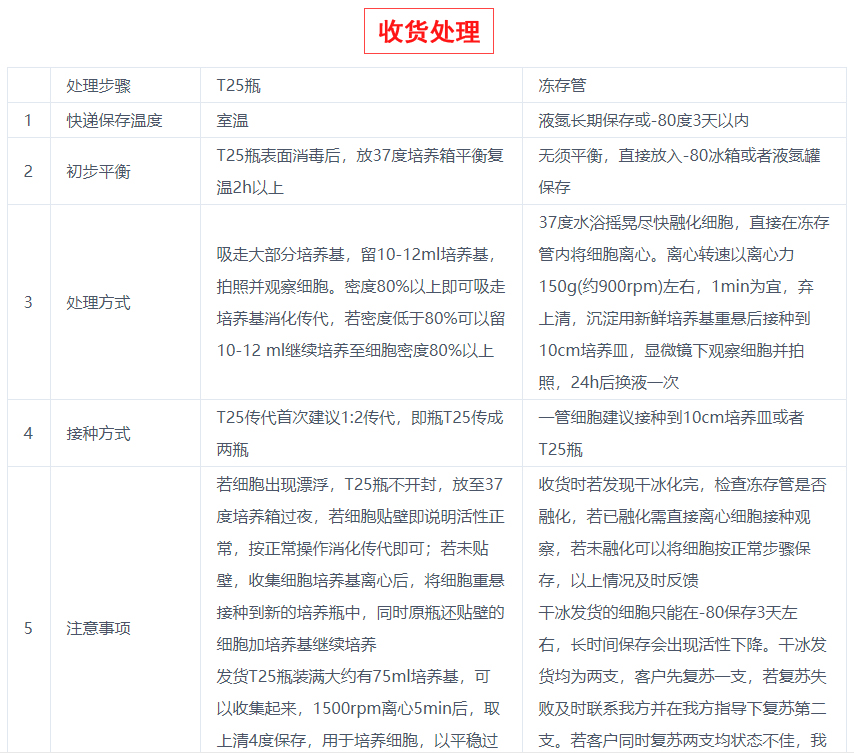Viewport: 854px width, 755px height.
Task: Click the T25传代首次建议1:2传代 cell
Action: [360, 433]
